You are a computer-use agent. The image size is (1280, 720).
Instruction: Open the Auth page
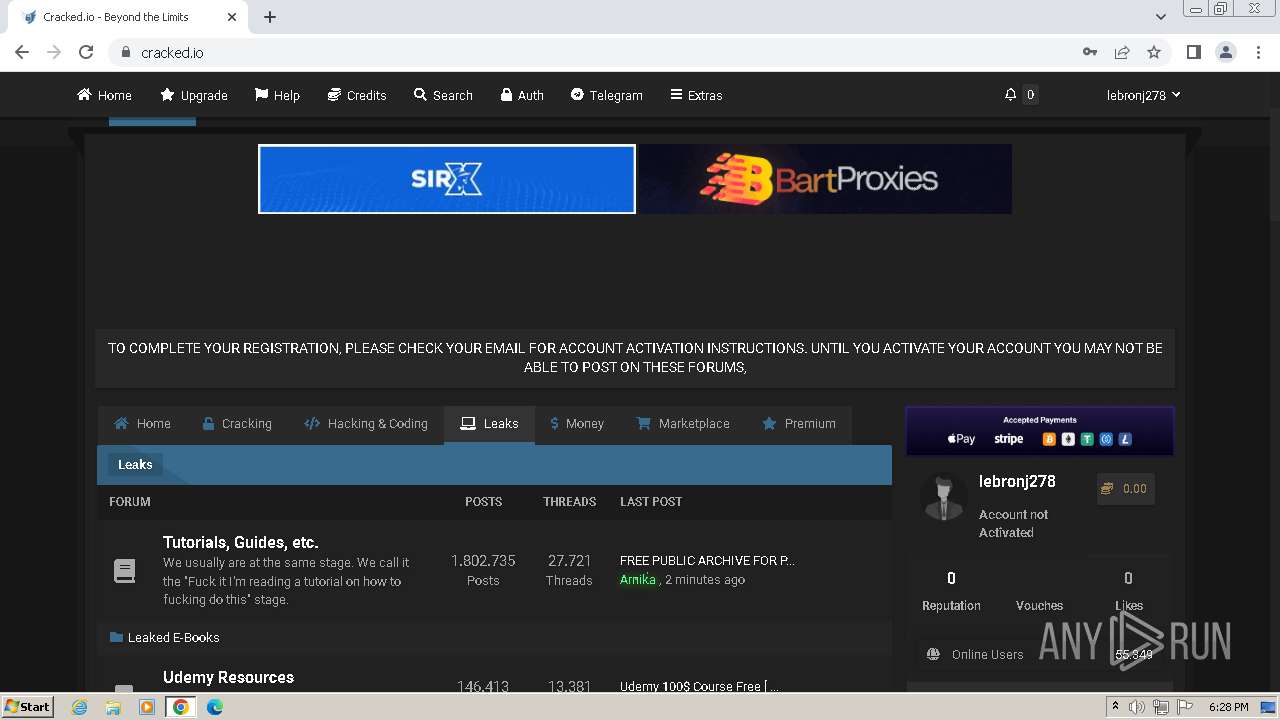point(522,95)
